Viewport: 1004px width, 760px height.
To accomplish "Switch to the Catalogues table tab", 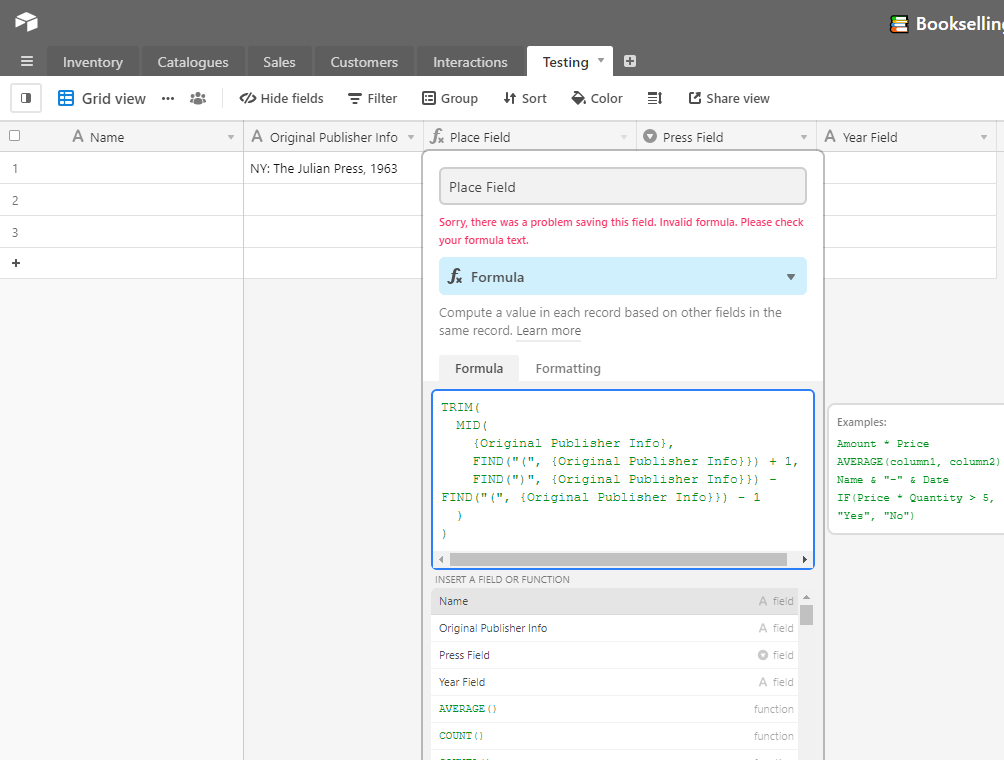I will tap(193, 62).
